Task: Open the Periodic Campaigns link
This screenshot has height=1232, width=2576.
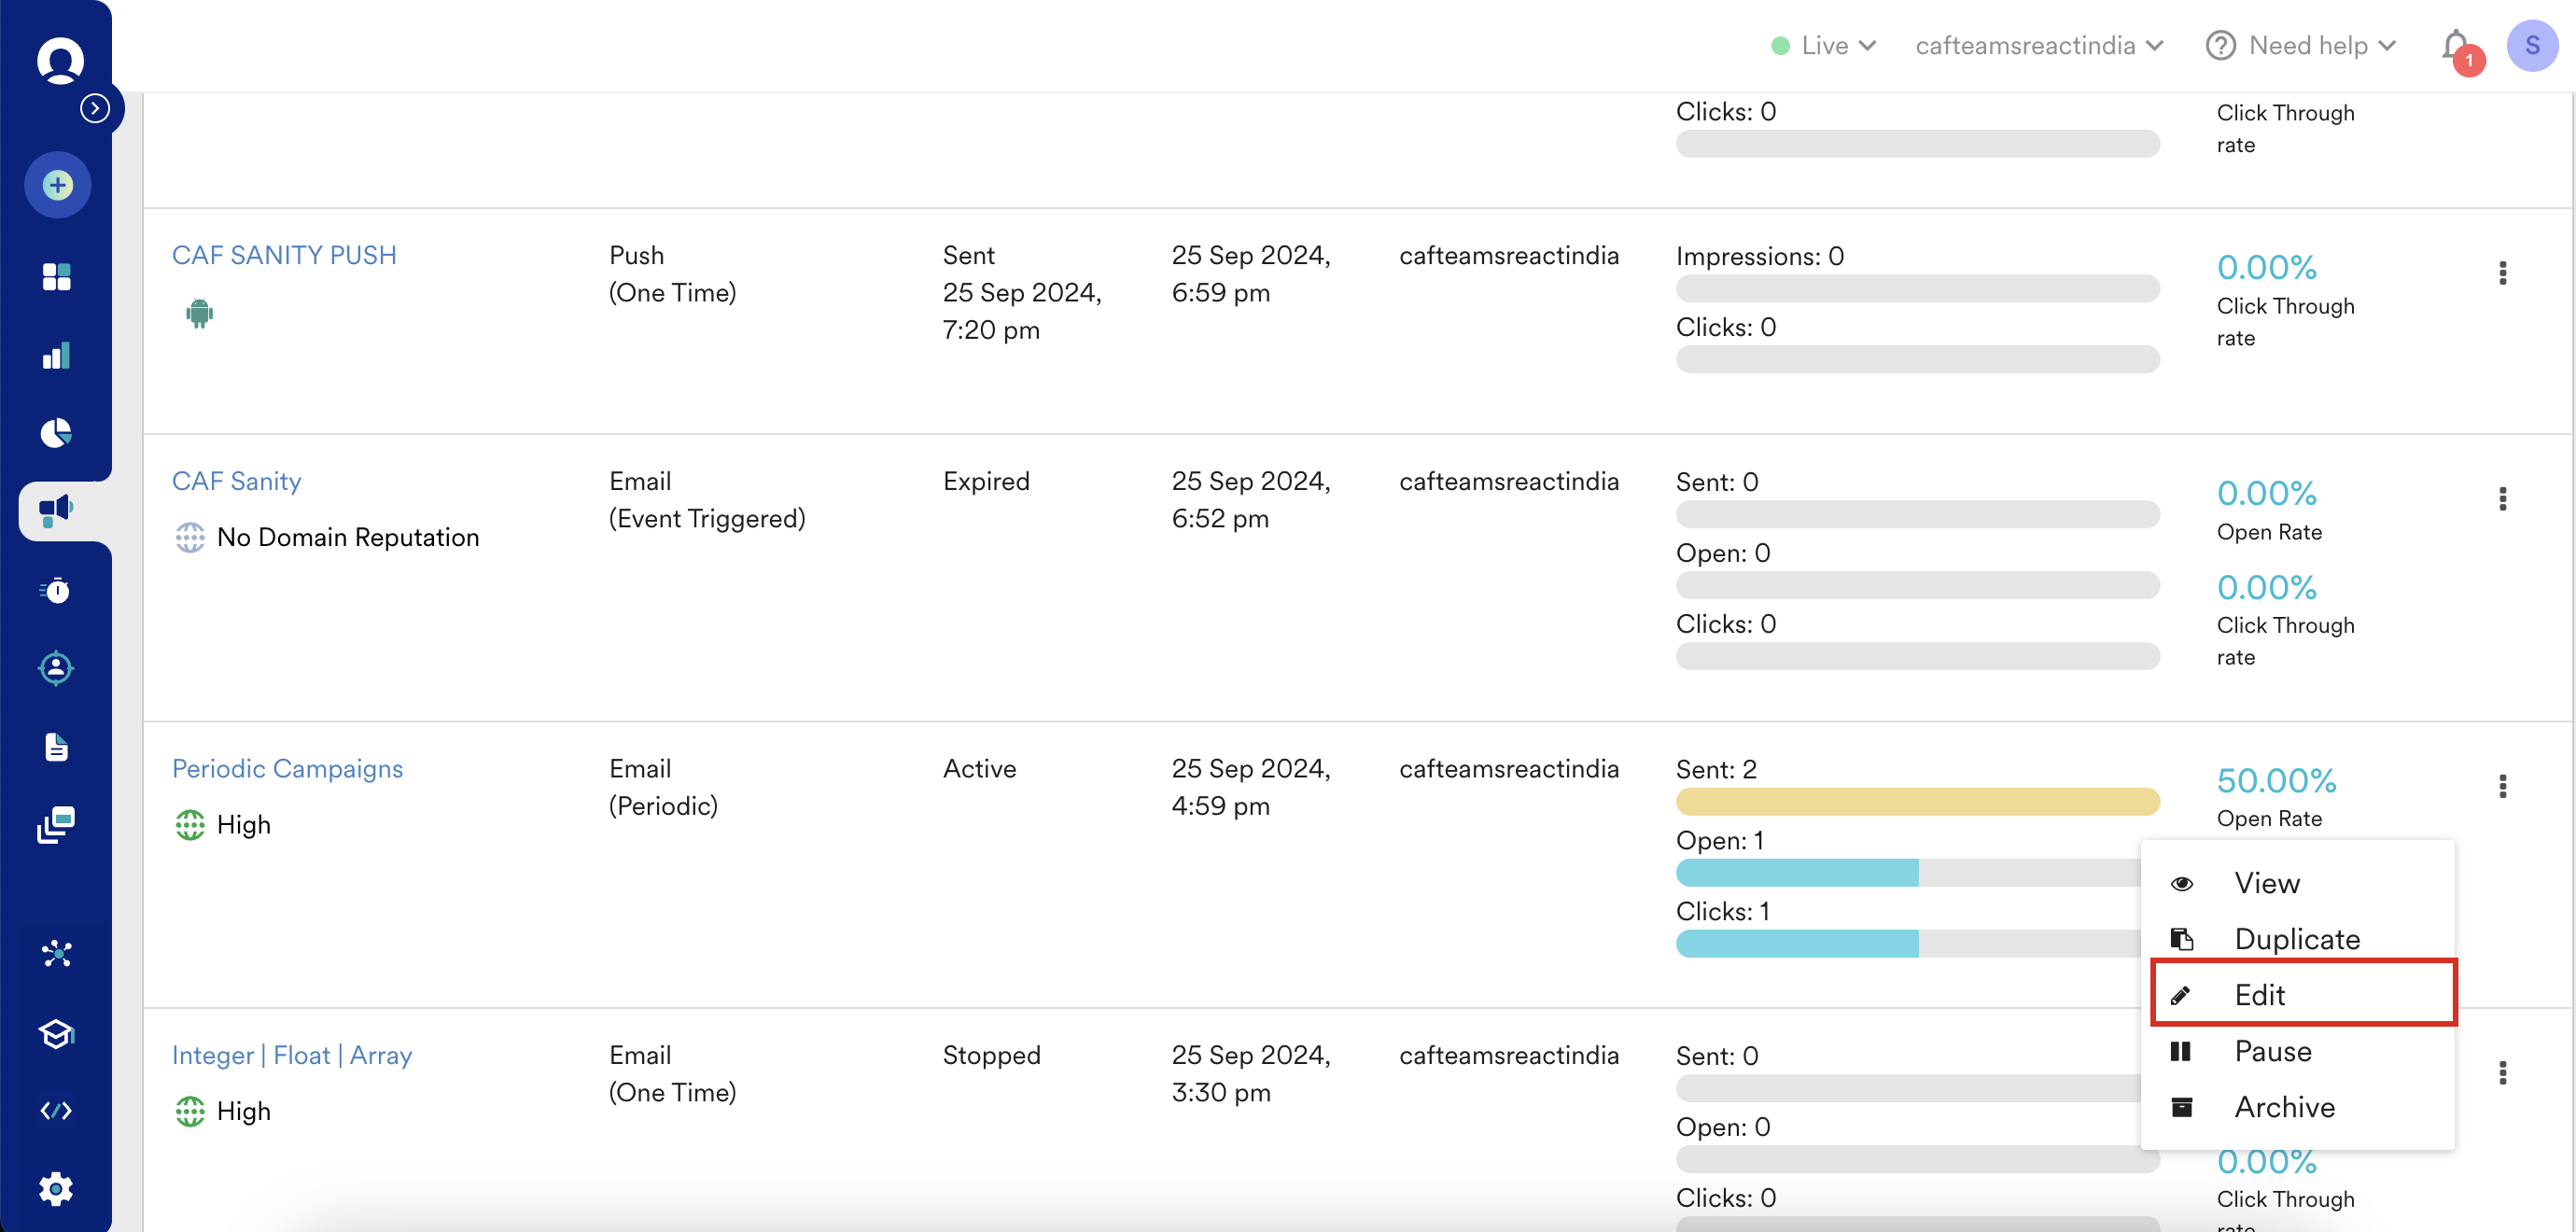Action: [287, 768]
